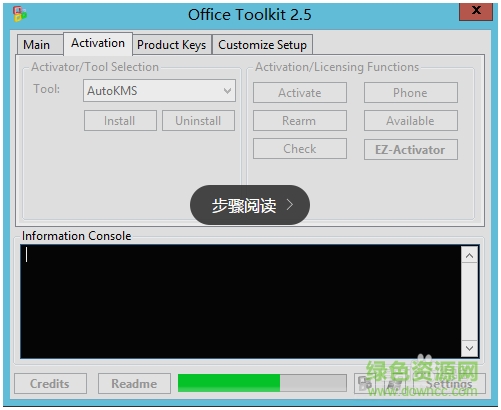Click the Install button

(x=120, y=121)
